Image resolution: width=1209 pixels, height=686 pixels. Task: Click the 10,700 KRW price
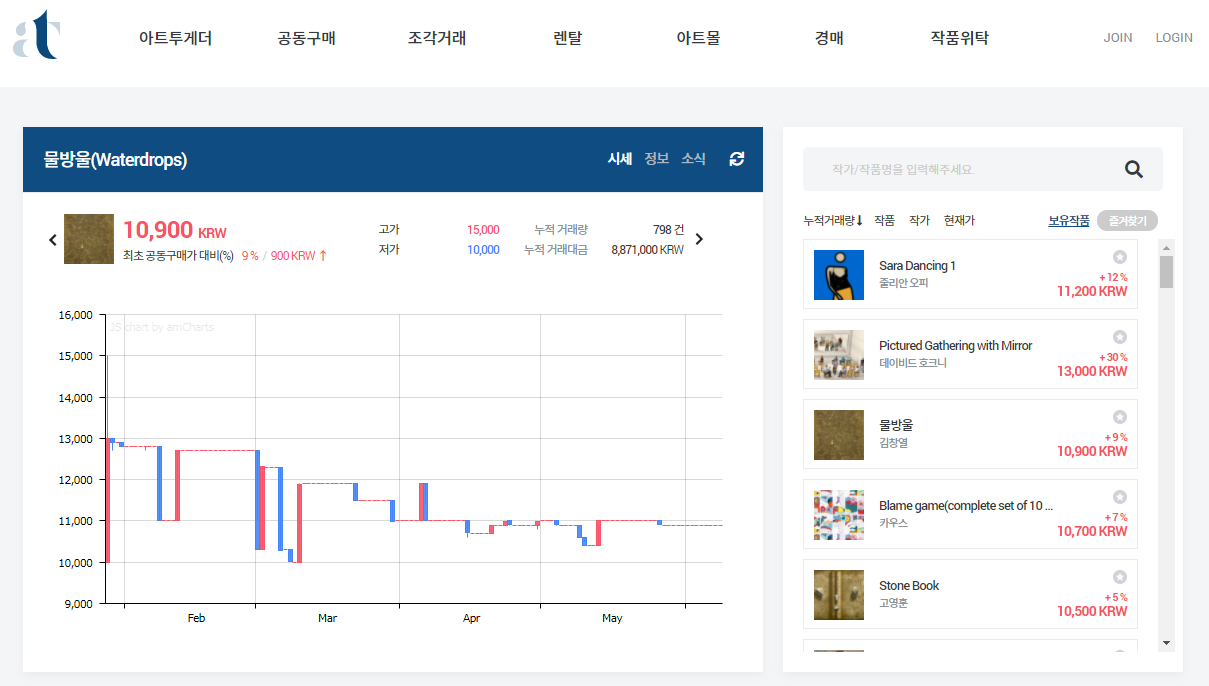coord(1091,532)
